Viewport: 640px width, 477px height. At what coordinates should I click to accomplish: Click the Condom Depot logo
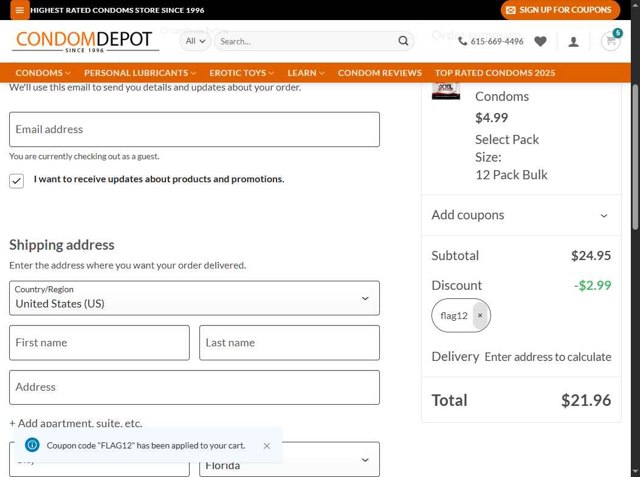(85, 42)
